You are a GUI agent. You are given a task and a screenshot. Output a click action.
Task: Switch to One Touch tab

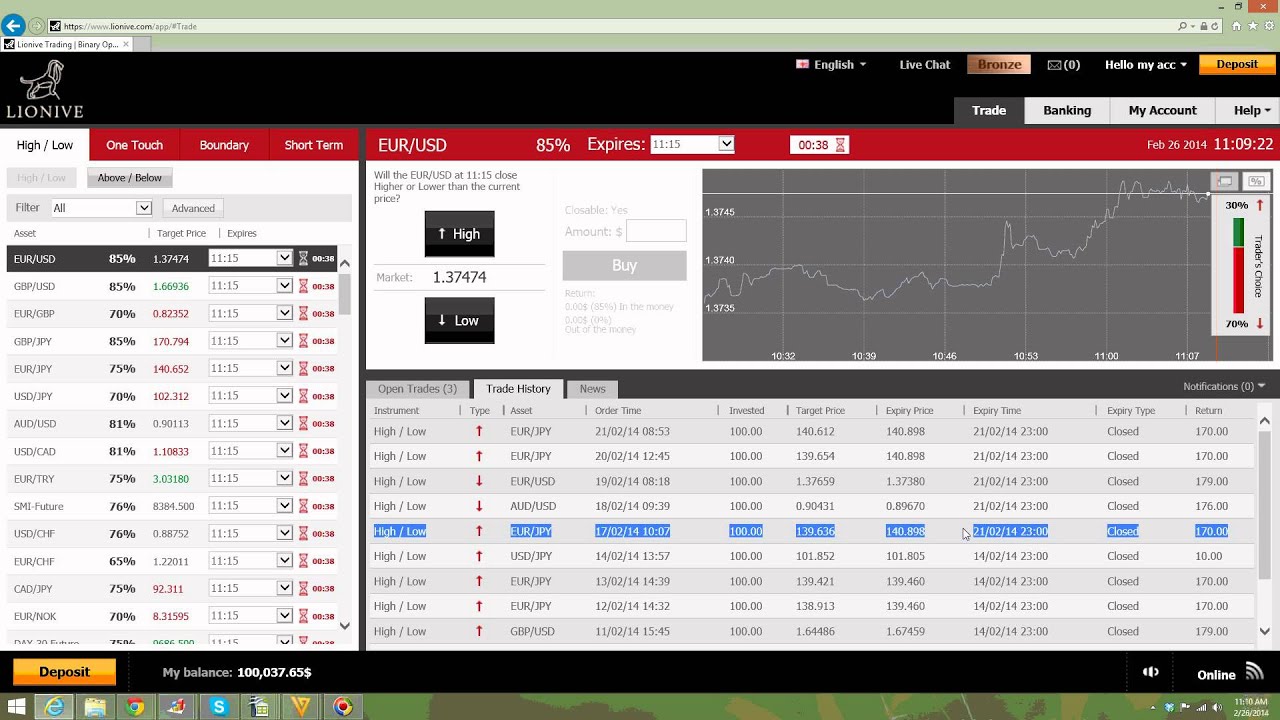click(x=134, y=145)
